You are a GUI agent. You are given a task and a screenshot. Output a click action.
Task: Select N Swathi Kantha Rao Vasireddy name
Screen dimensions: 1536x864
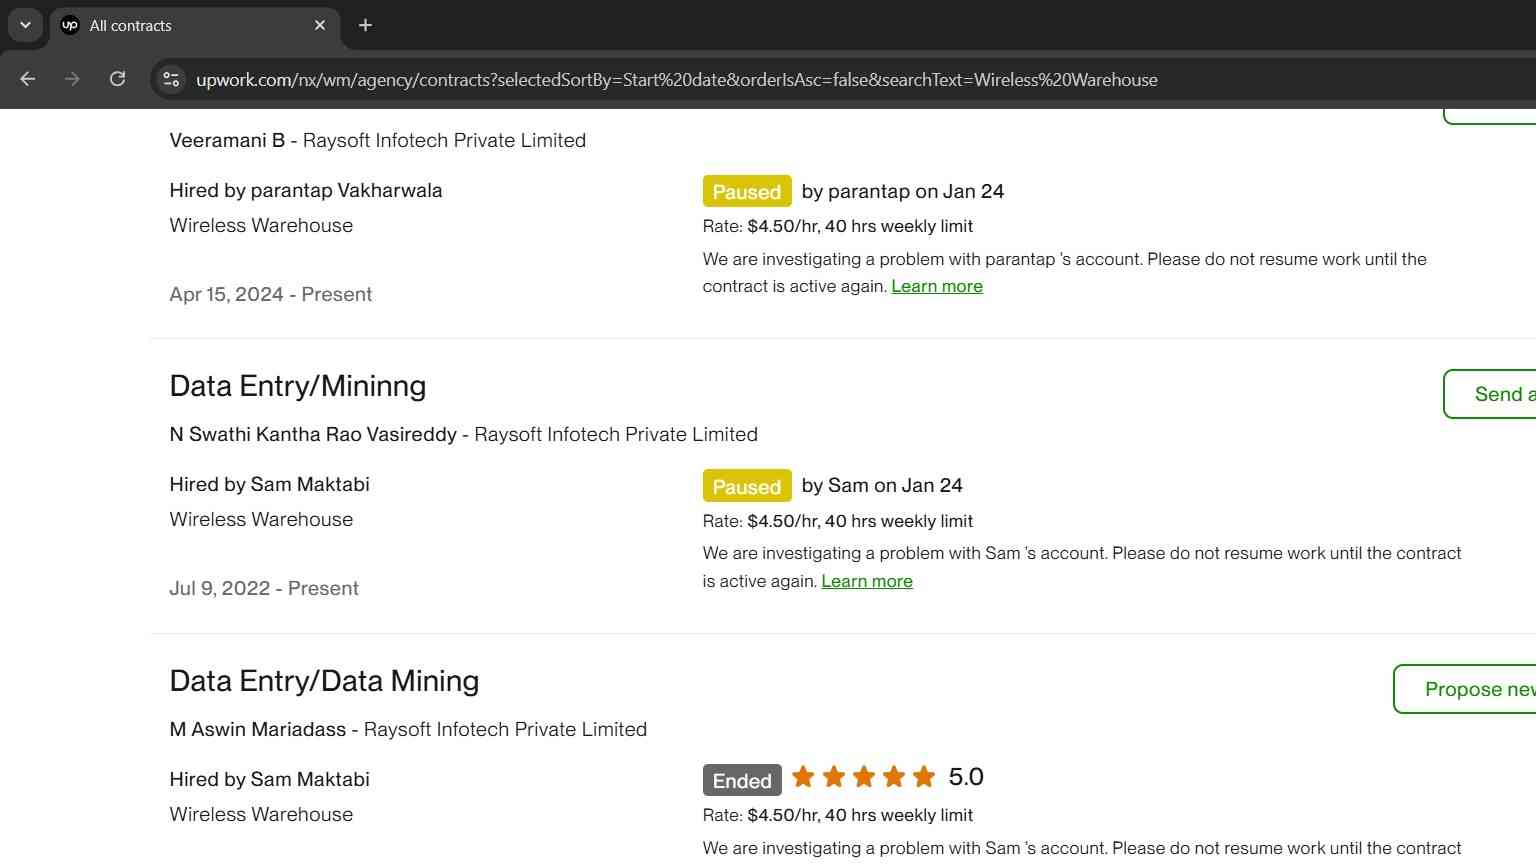[x=313, y=434]
